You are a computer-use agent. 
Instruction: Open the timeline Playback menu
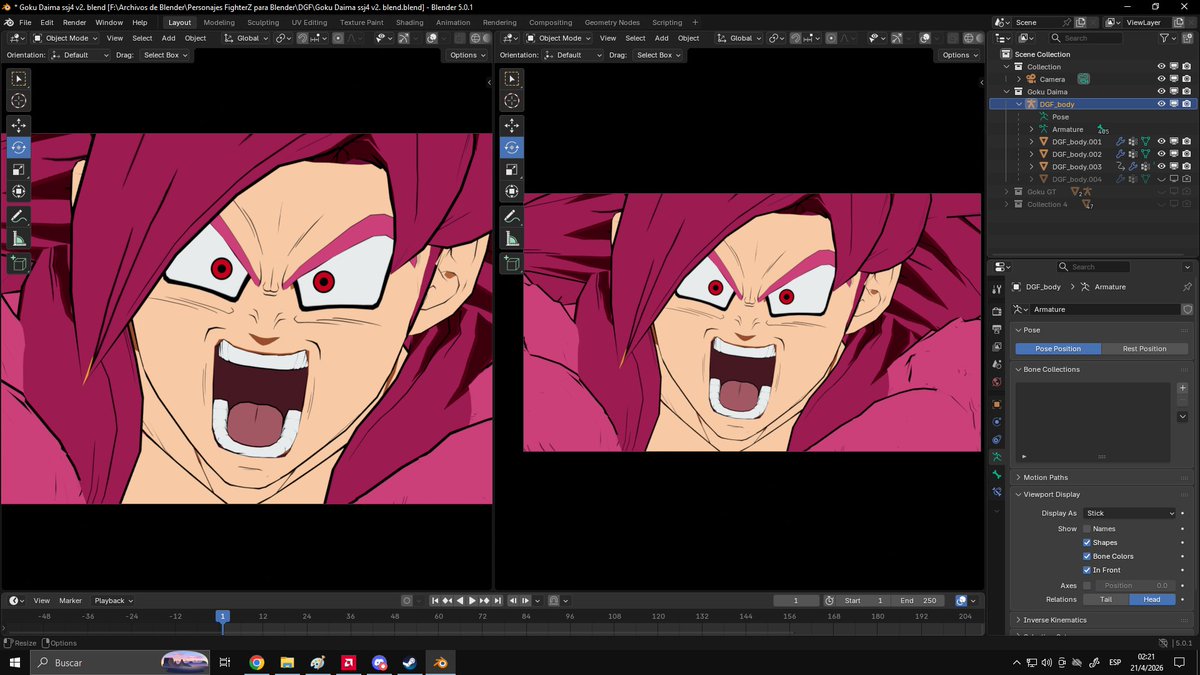coord(113,601)
